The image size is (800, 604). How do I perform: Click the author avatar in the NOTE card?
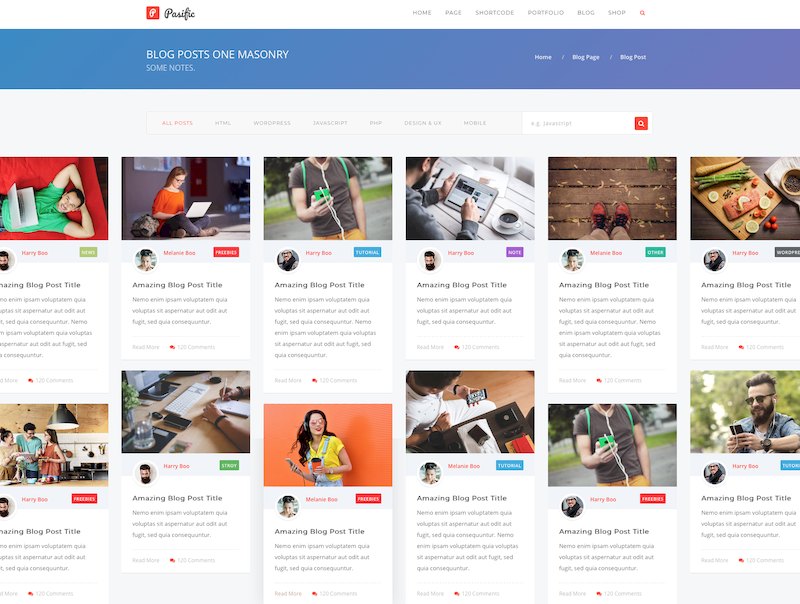430,260
